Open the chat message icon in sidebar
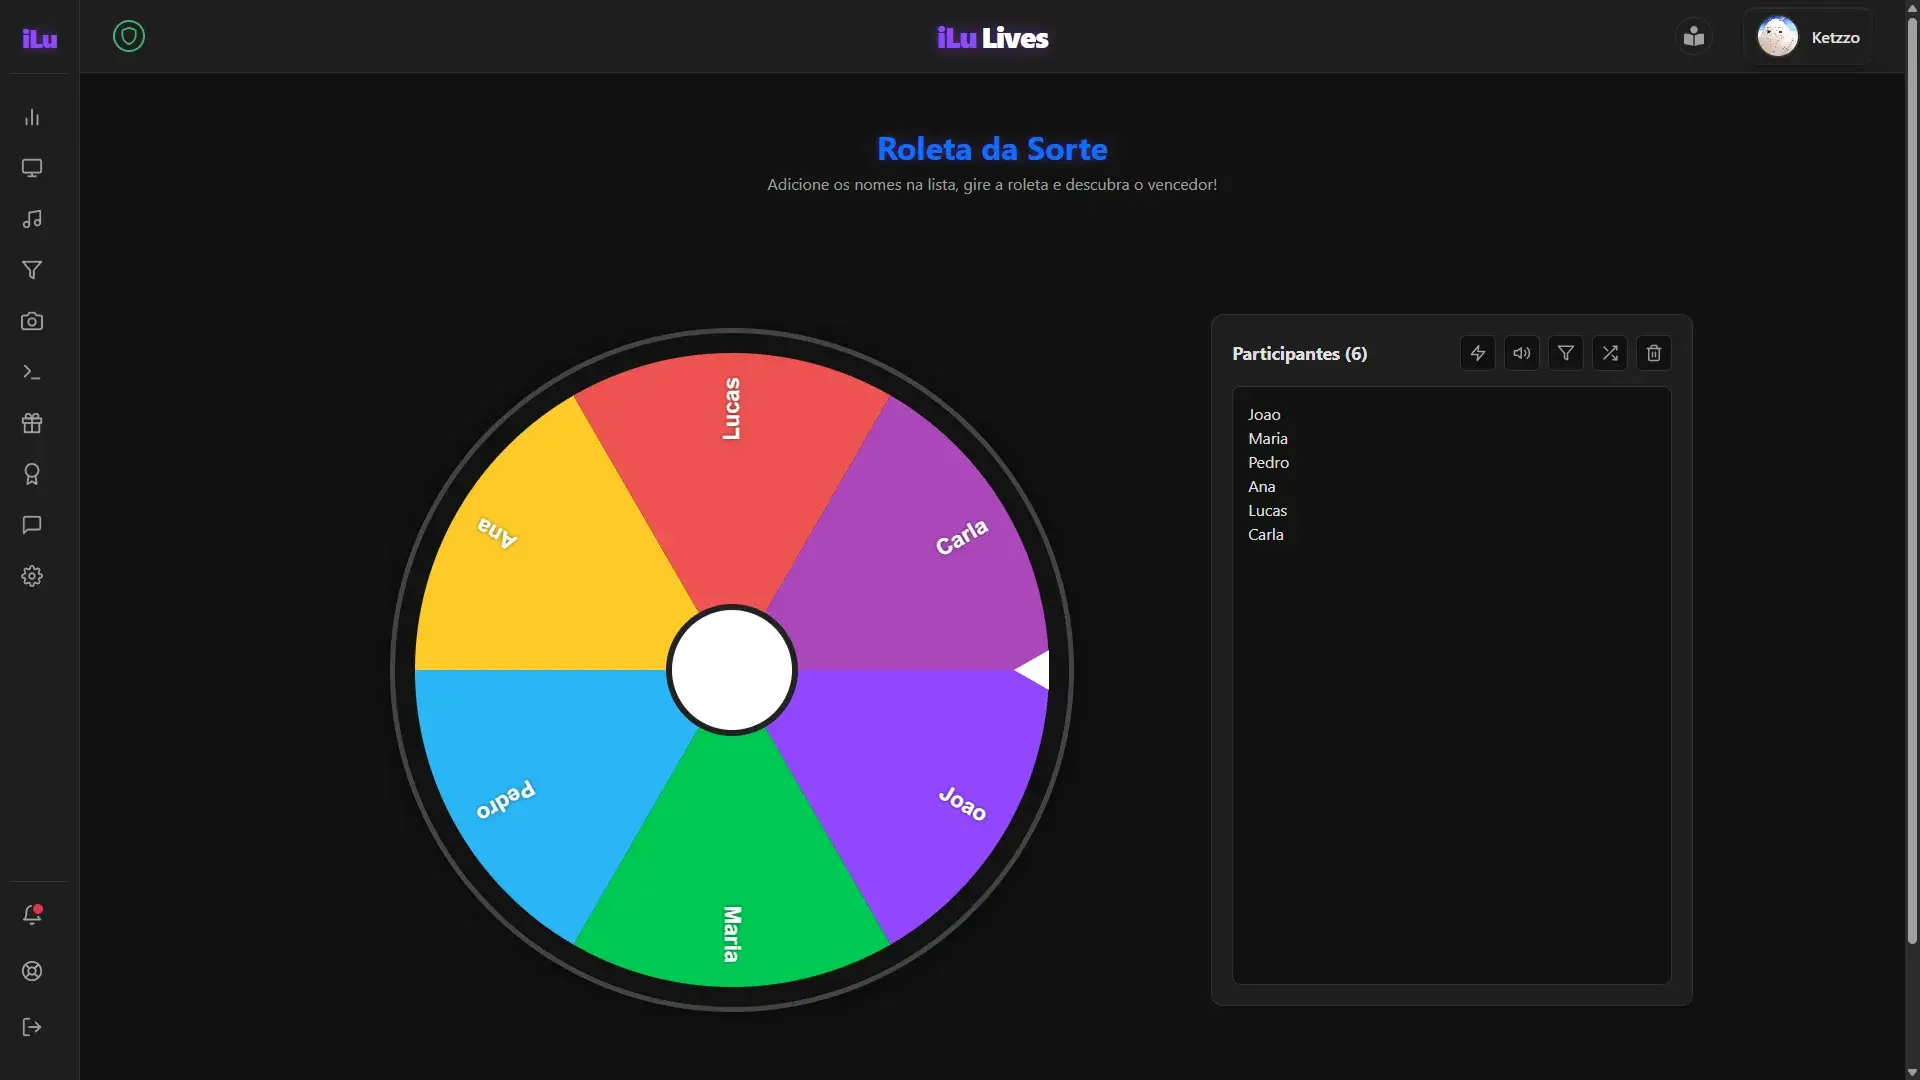This screenshot has height=1080, width=1920. pos(32,525)
